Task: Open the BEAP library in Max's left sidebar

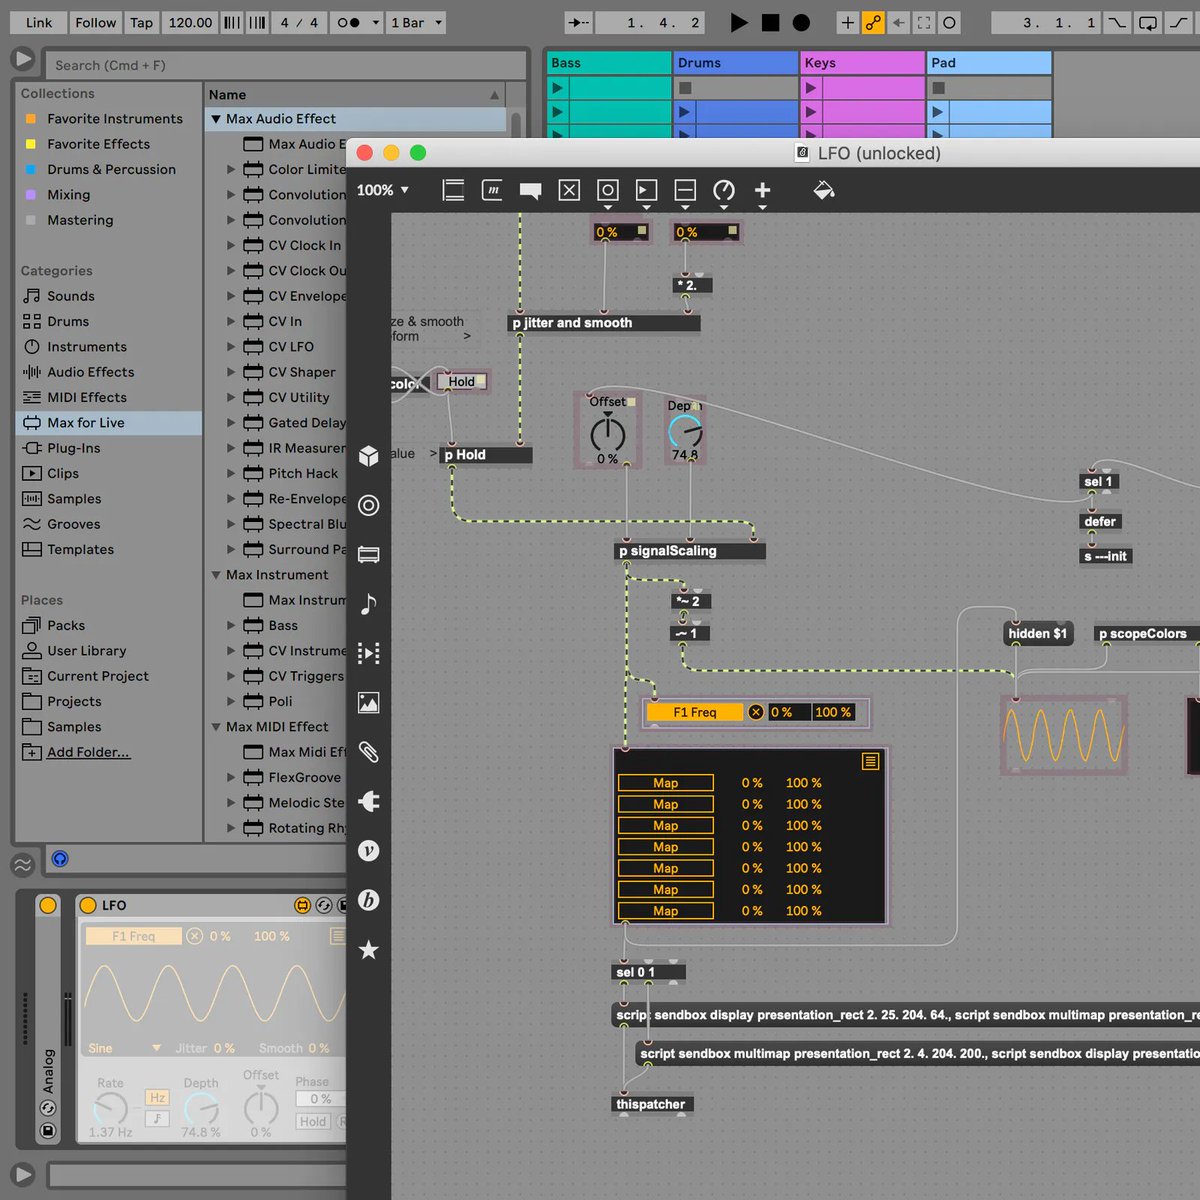Action: click(369, 900)
